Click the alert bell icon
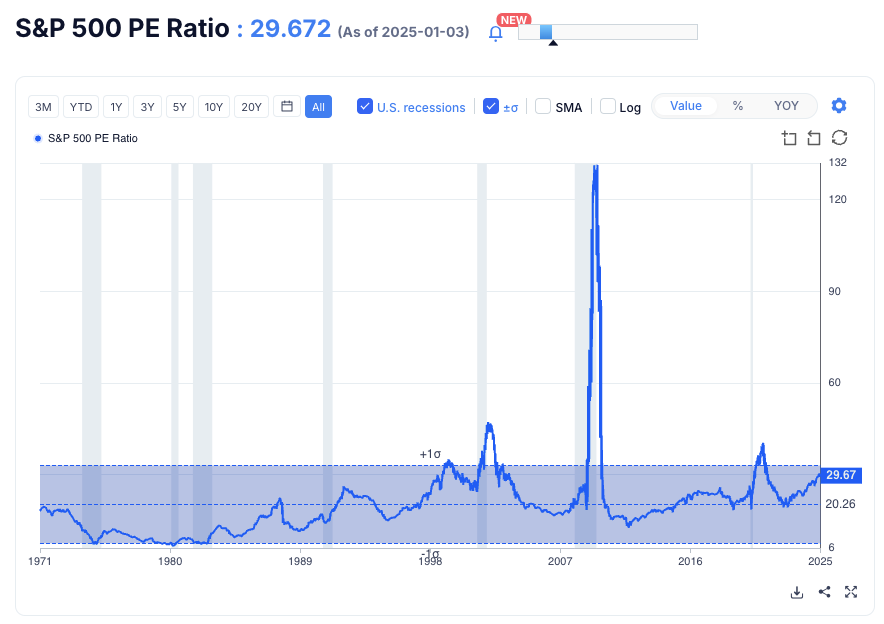This screenshot has height=624, width=884. 496,34
